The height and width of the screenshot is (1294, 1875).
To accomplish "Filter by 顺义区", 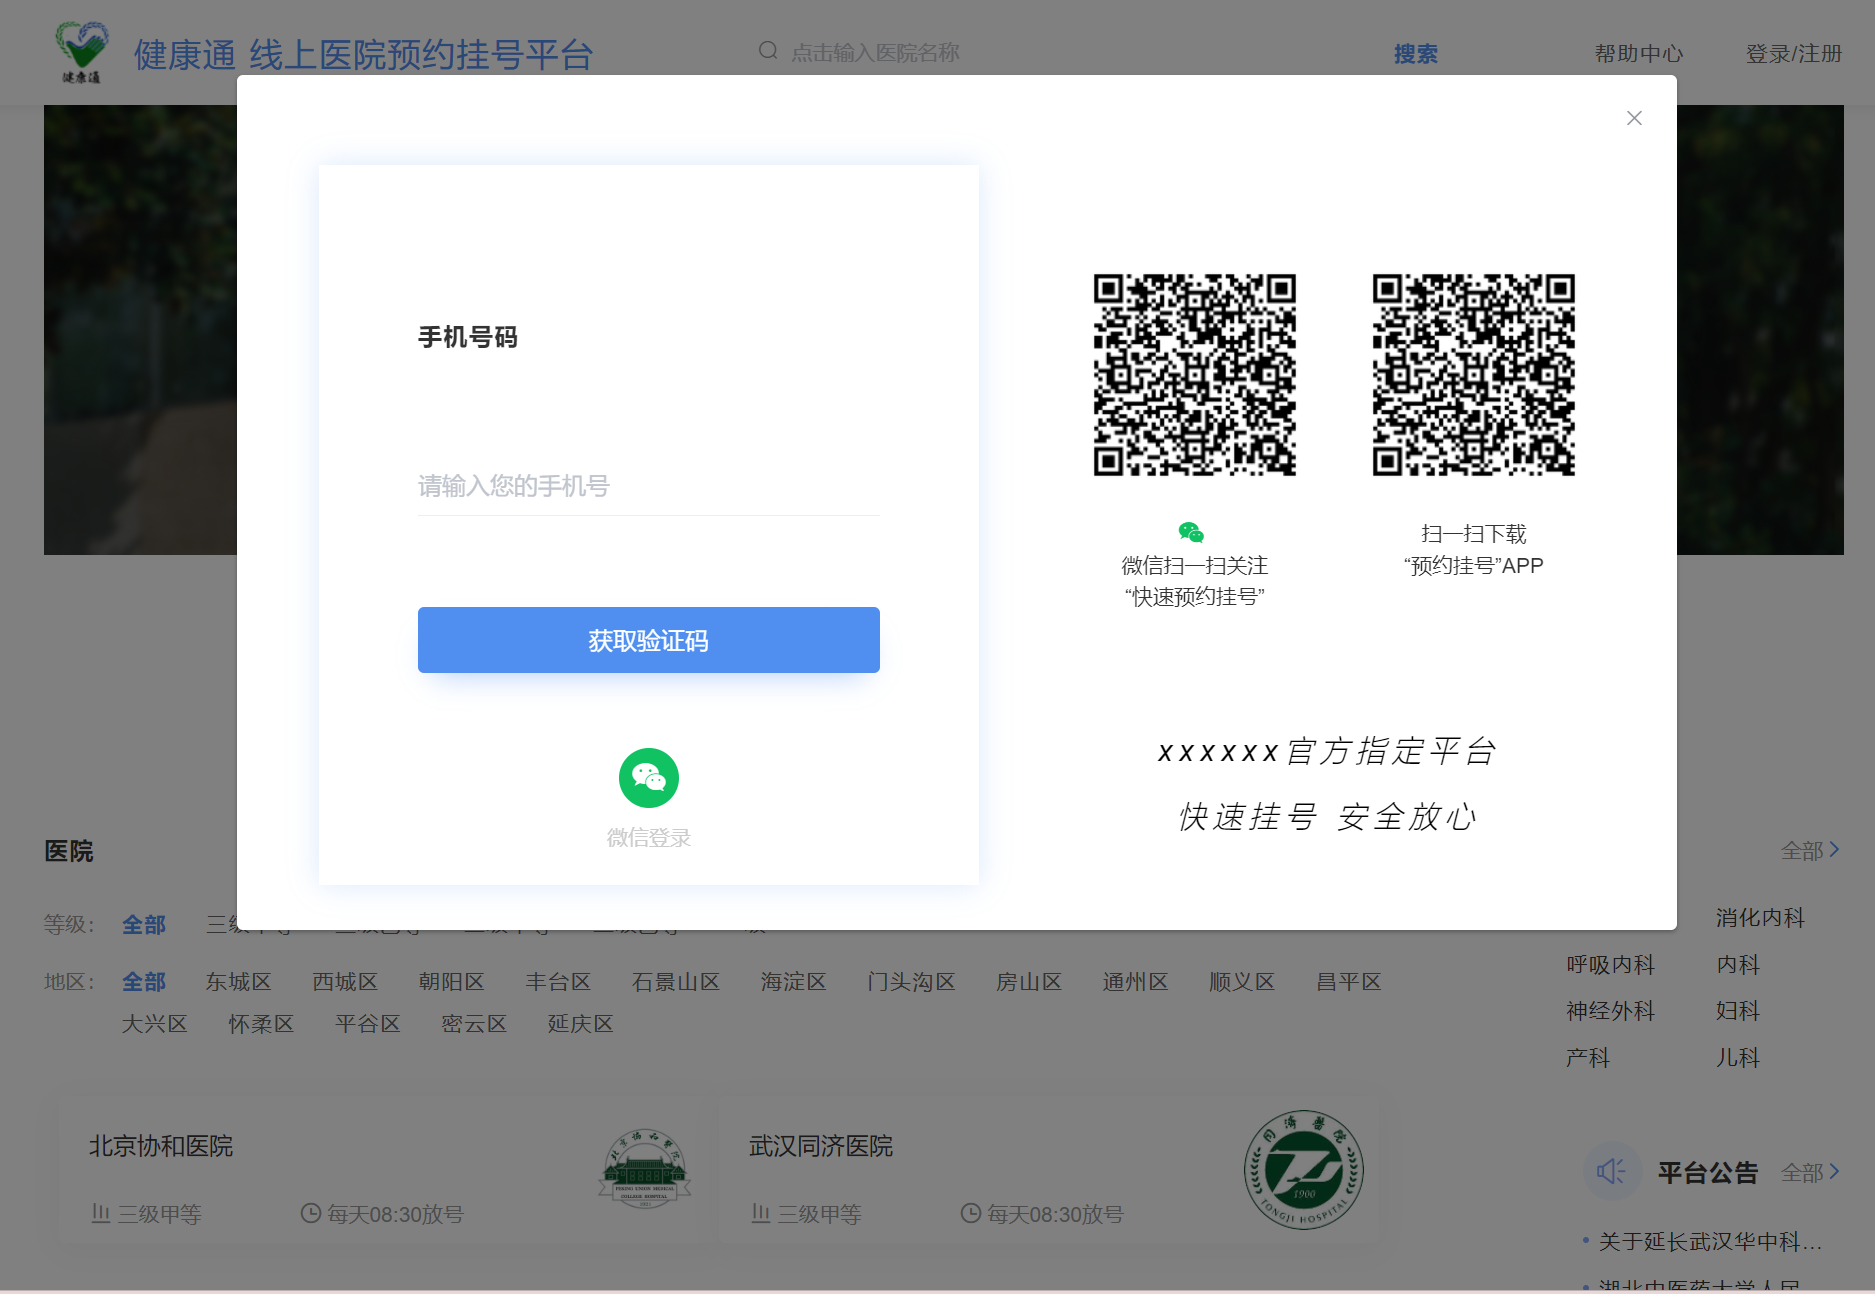I will click(1242, 982).
